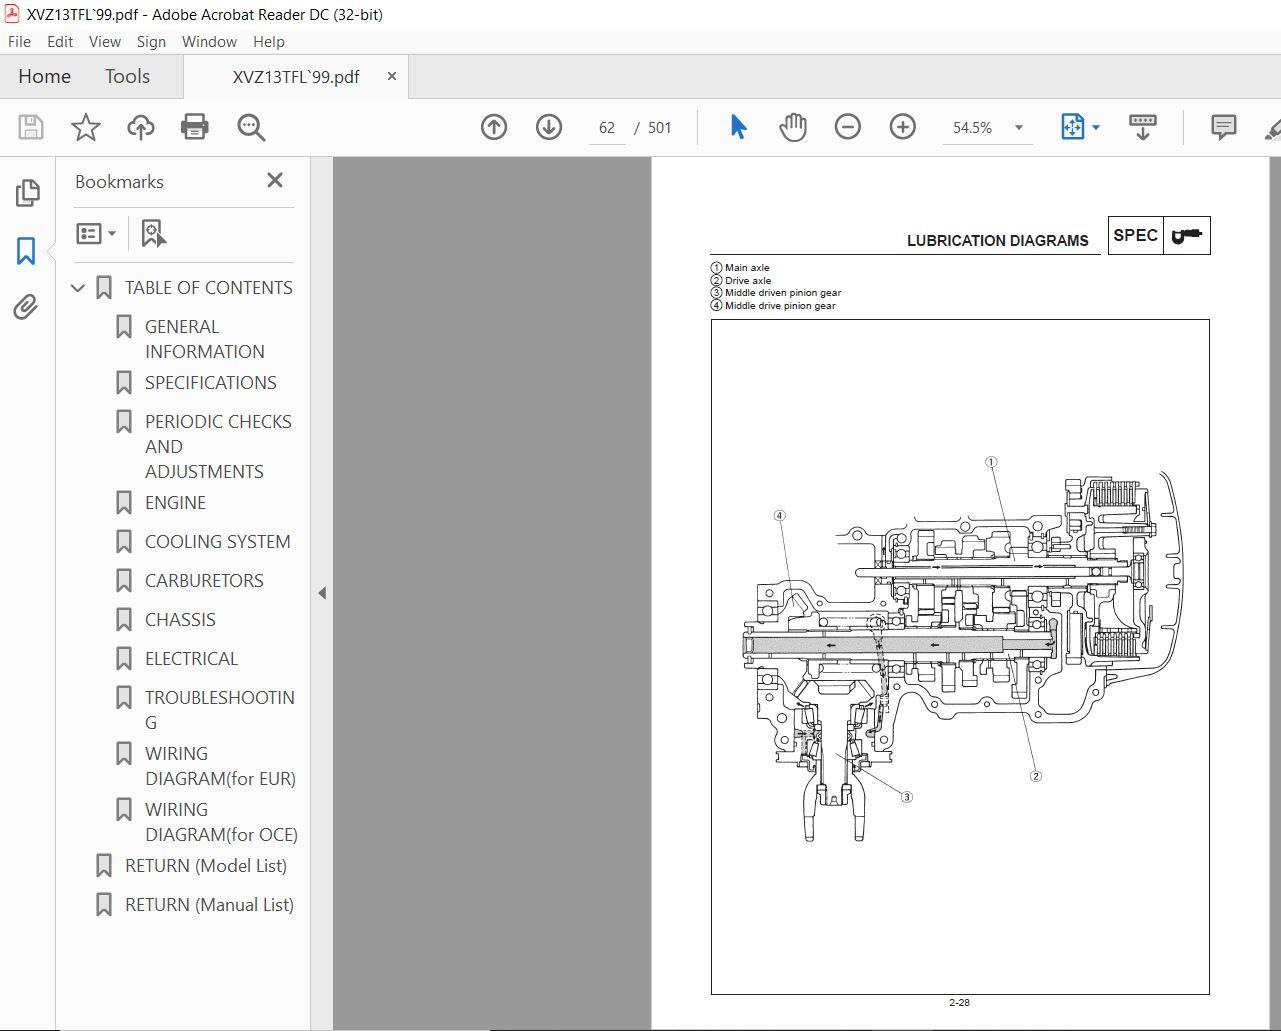Open the Find text magnifier tool
The image size is (1281, 1031).
[251, 127]
